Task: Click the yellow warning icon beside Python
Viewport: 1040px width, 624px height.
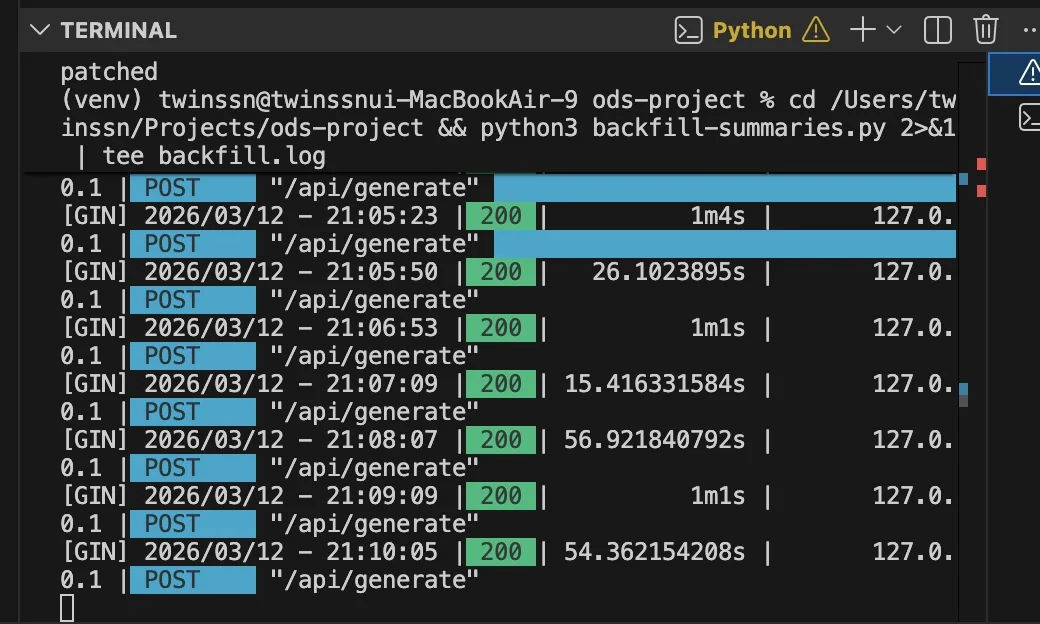Action: point(816,30)
